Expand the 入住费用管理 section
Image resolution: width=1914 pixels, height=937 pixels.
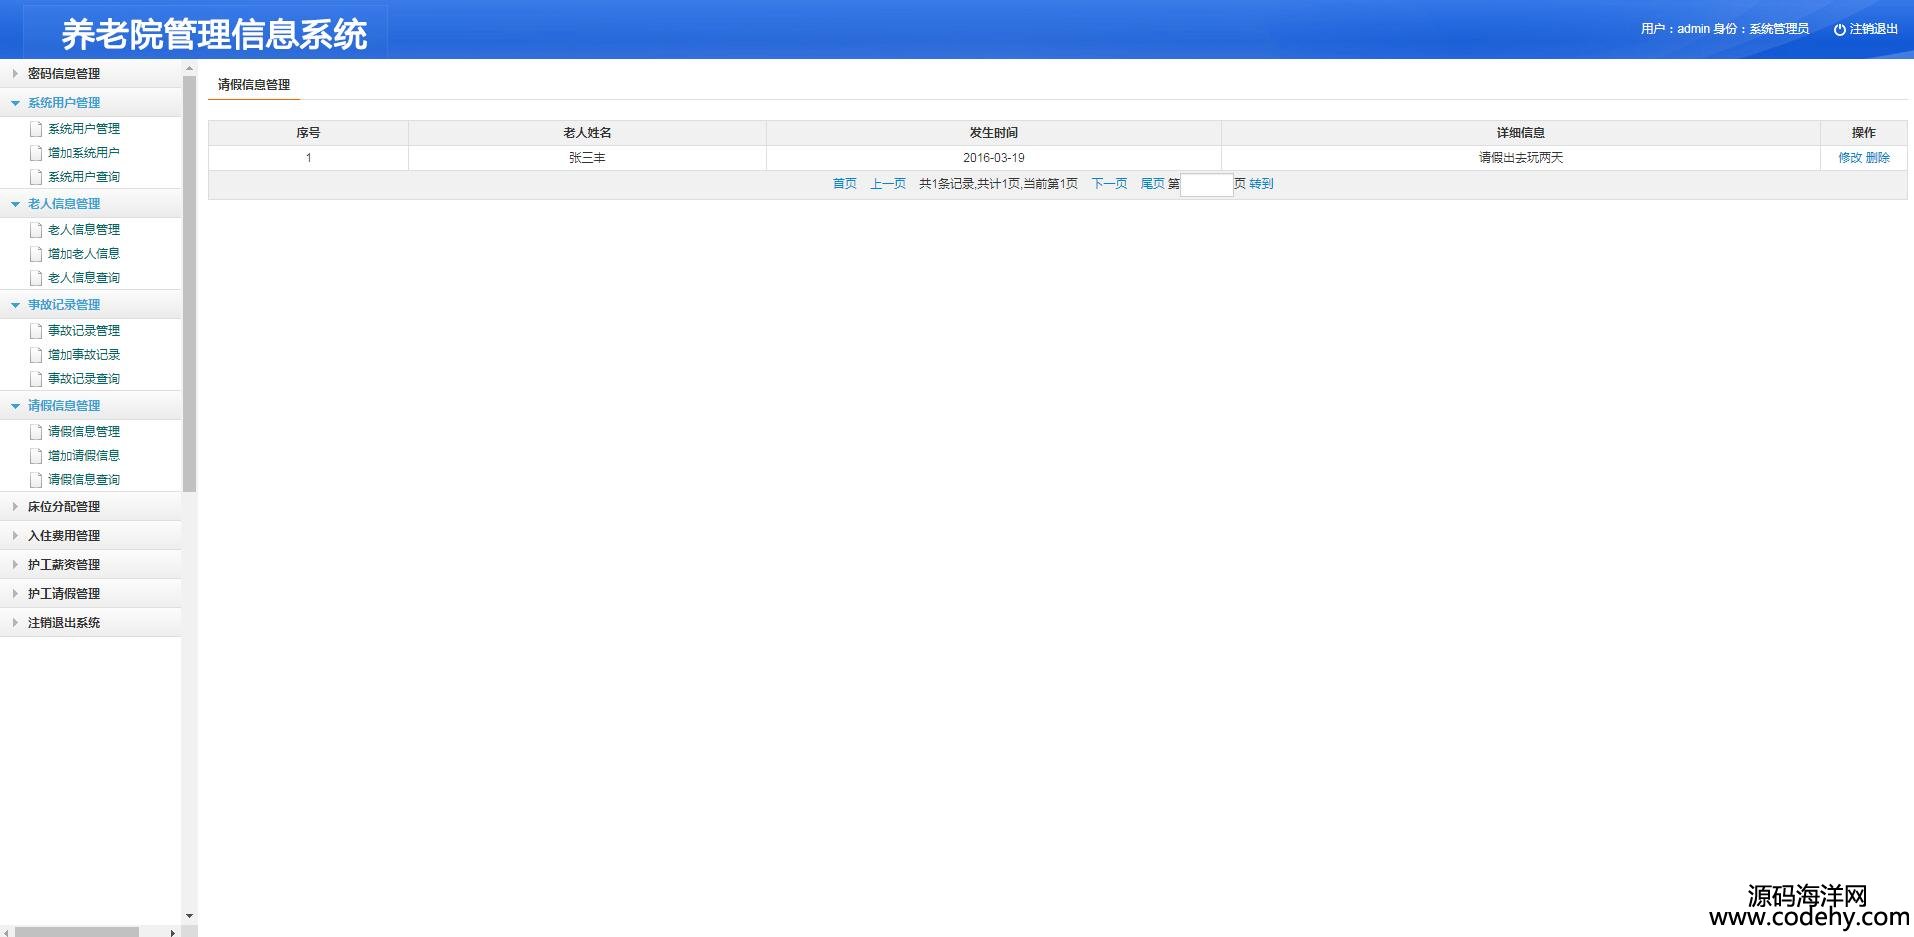[90, 536]
